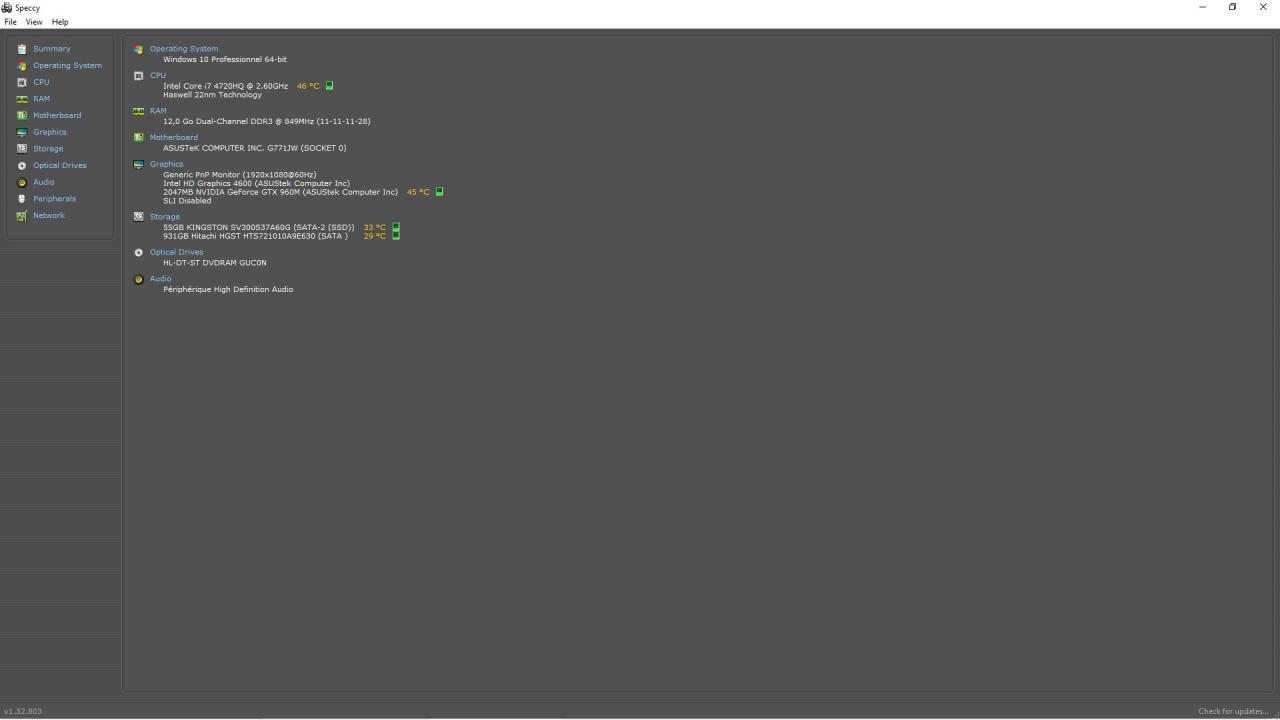Click the Windows logo icon beside Operating System heading
The image size is (1280, 720).
(138, 49)
